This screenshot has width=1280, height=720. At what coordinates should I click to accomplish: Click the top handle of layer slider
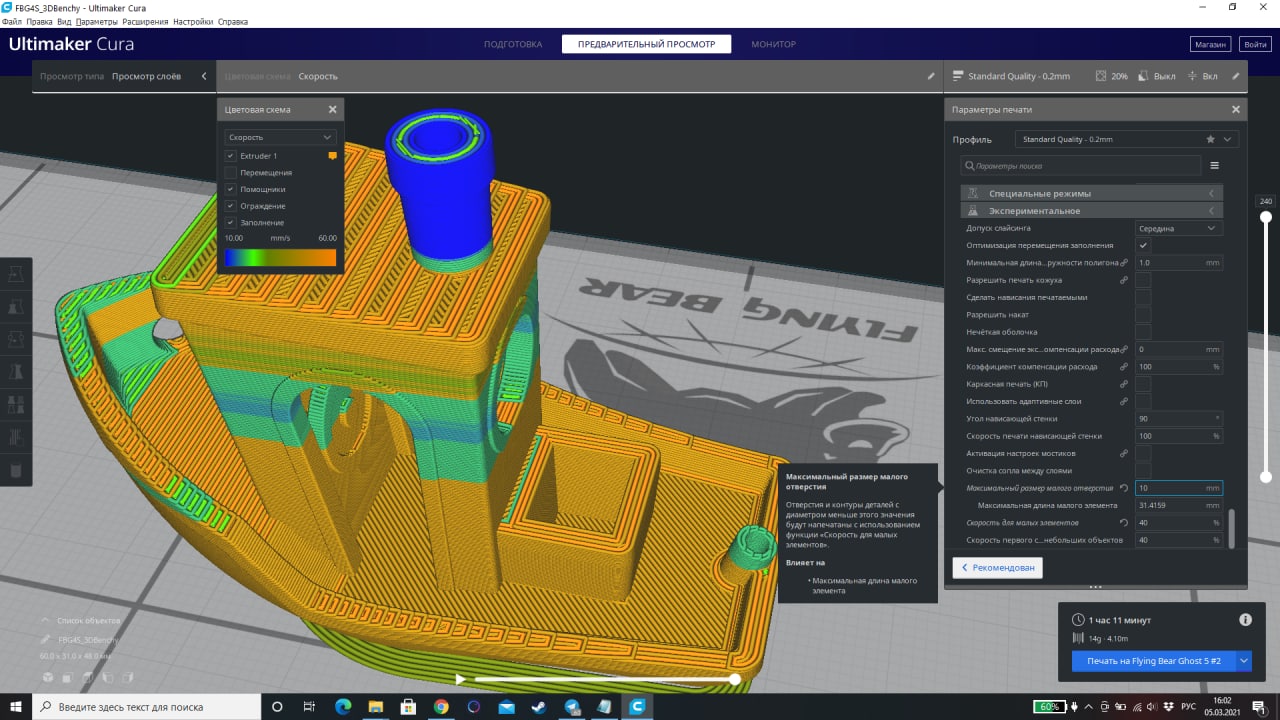(1266, 216)
